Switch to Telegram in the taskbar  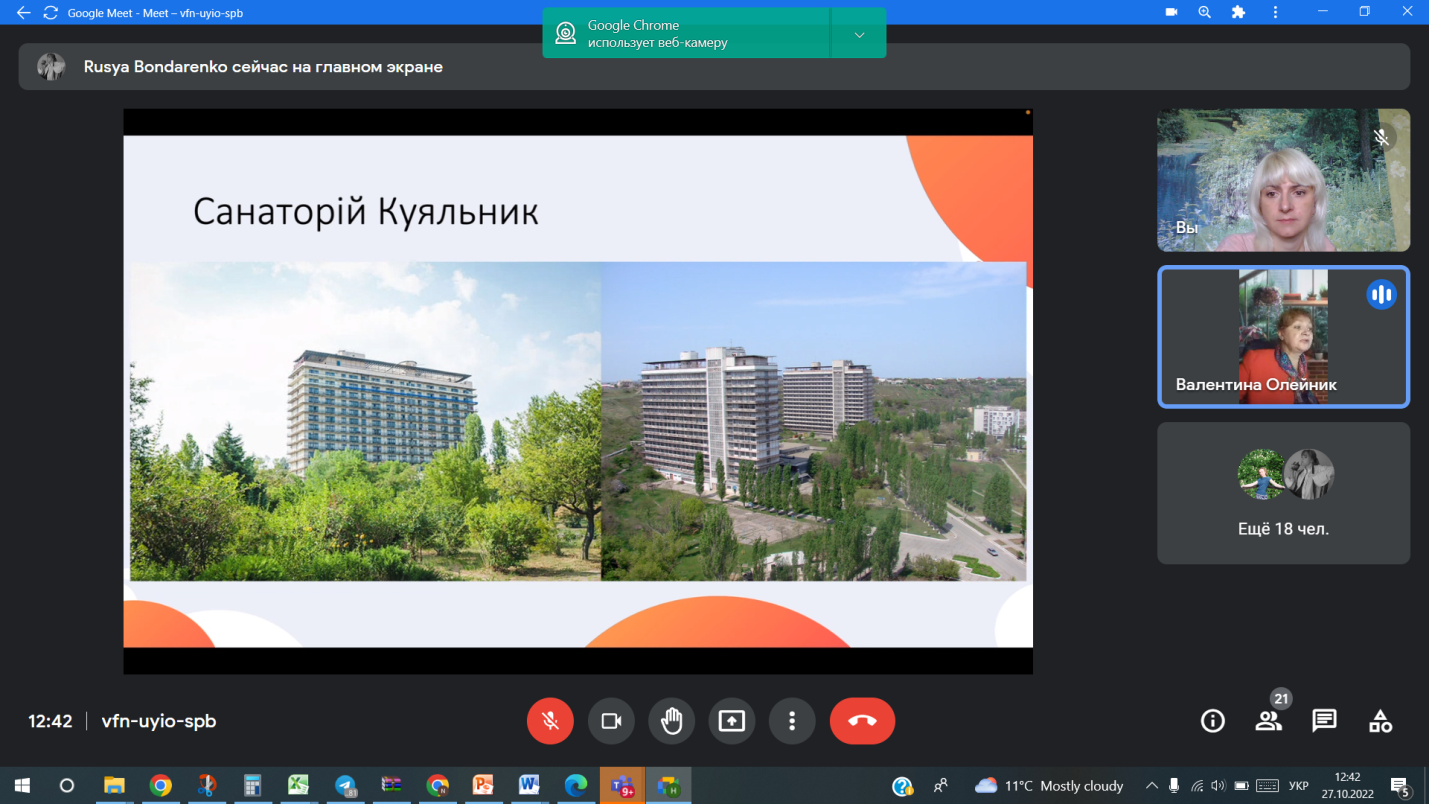345,786
